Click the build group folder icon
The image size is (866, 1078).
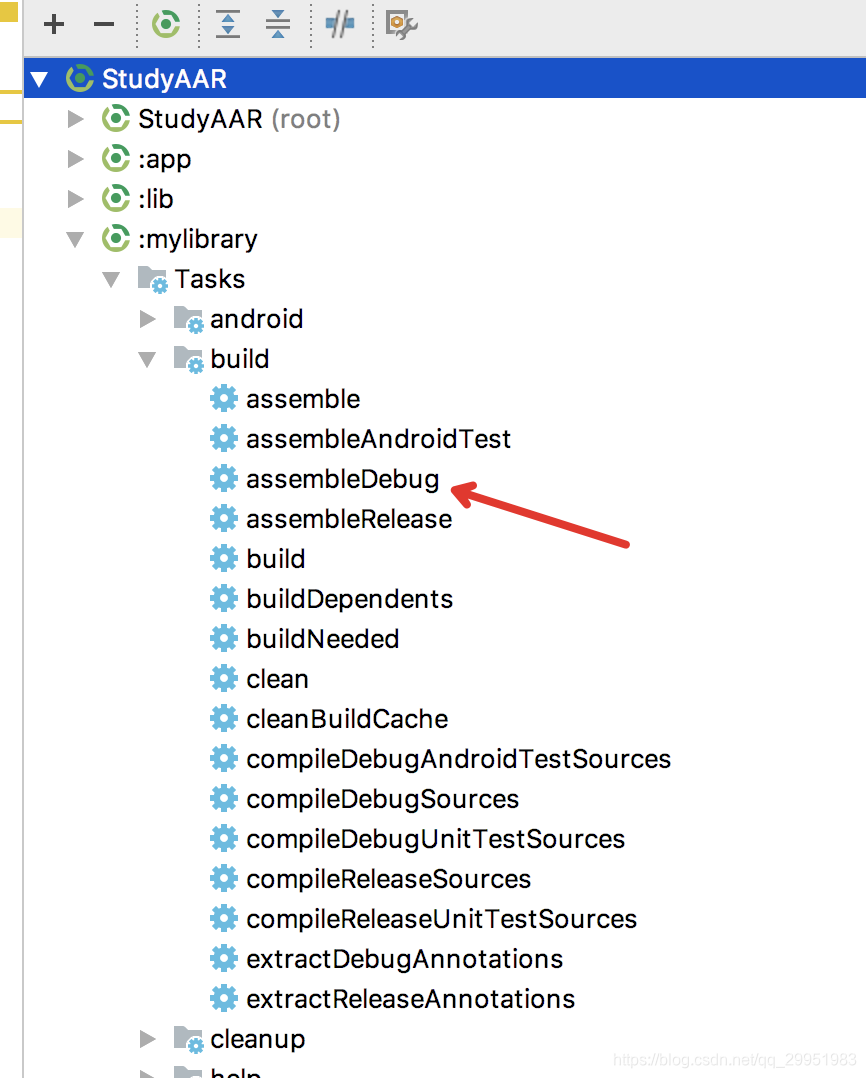189,360
